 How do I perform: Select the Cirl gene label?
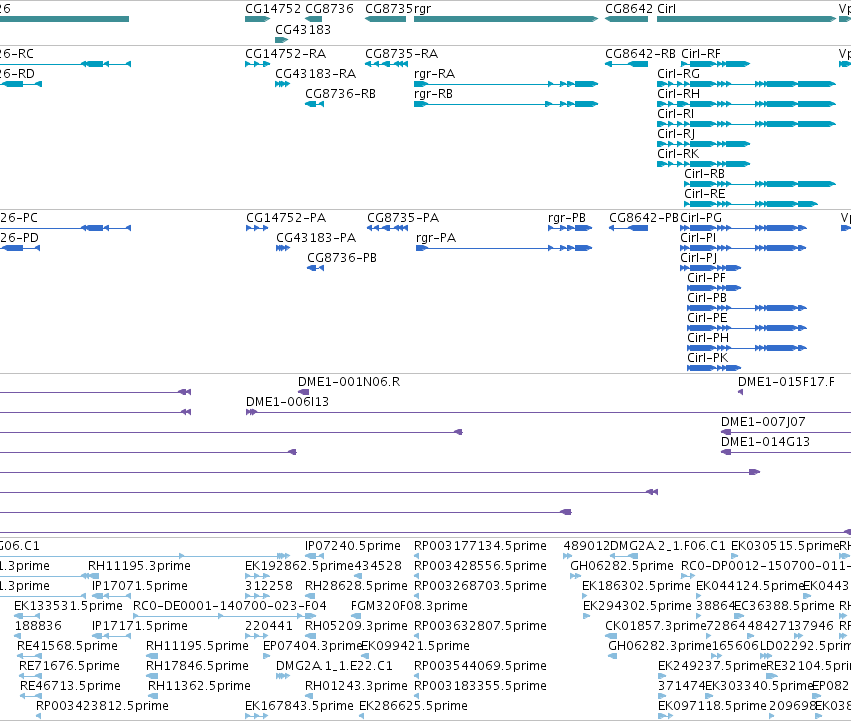click(x=666, y=9)
